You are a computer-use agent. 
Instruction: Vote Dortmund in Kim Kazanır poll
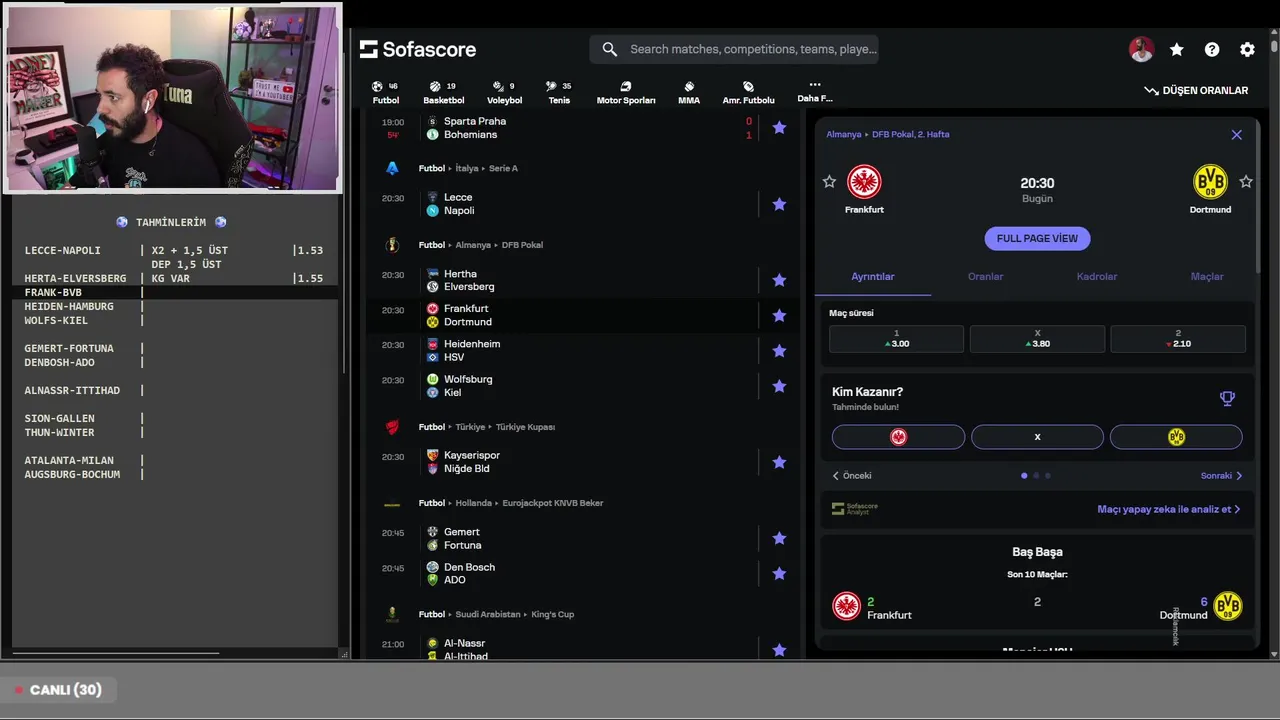pos(1176,437)
